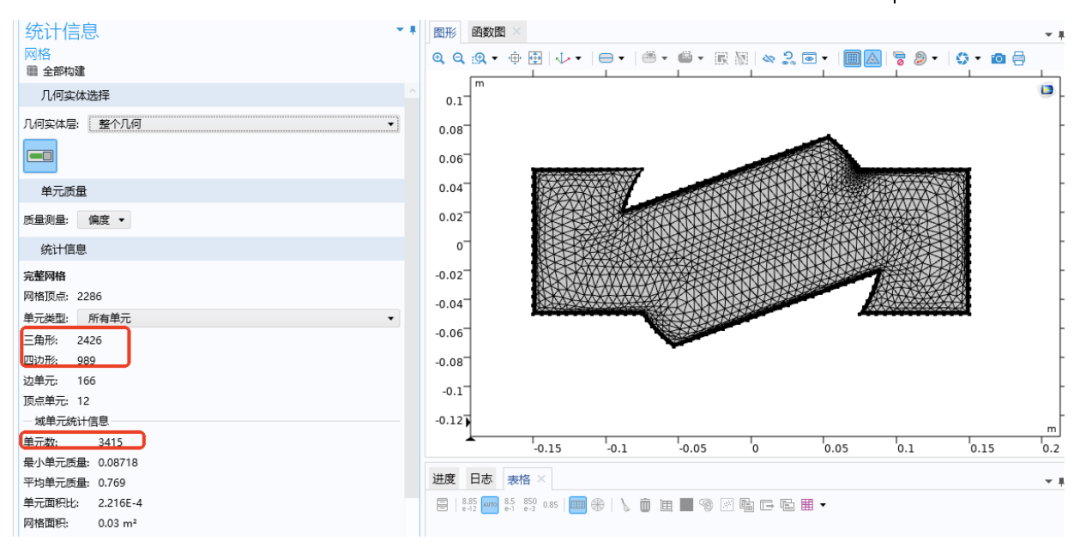Viewport: 1080px width, 547px height.
Task: Click the zoom out magnifier icon
Action: pyautogui.click(x=458, y=59)
